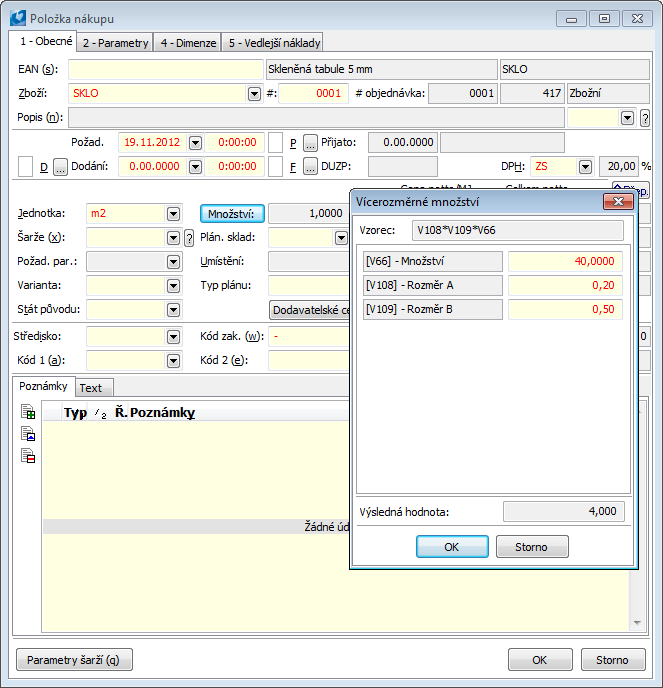
Task: Click the Rozměr A value 0,20
Action: (565, 285)
